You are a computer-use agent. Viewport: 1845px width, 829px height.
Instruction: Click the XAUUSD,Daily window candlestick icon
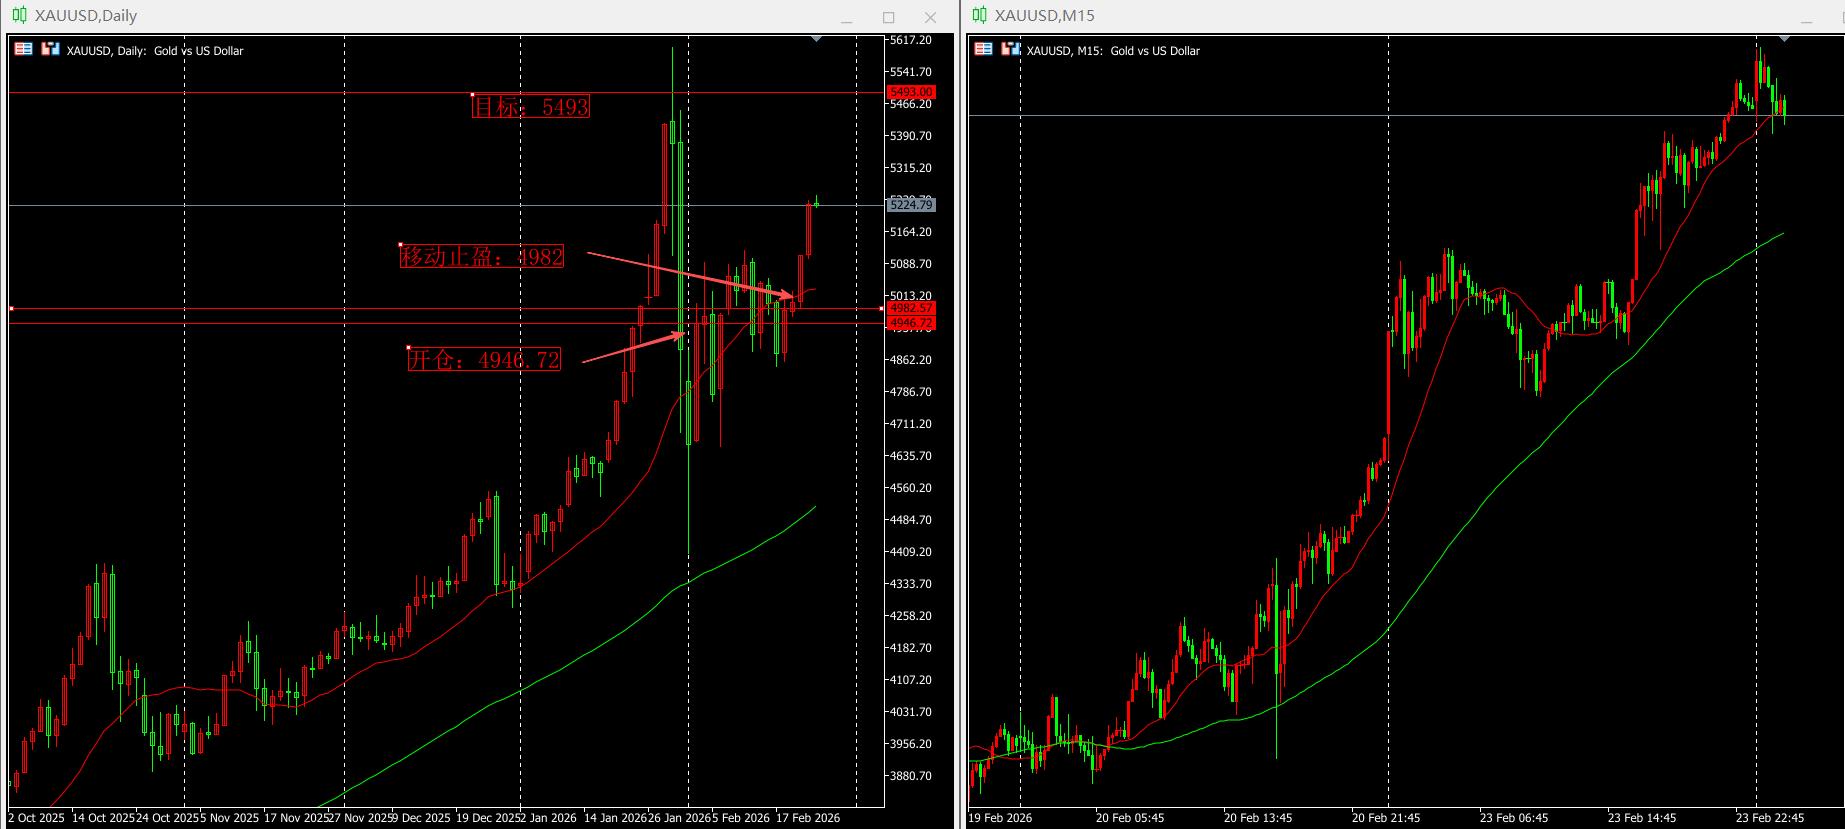[19, 15]
